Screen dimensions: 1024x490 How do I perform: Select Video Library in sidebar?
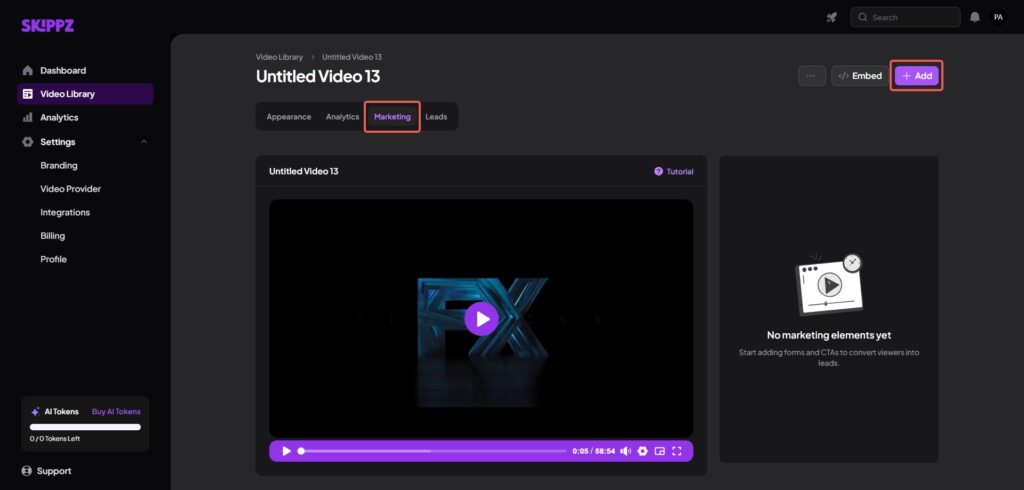85,94
